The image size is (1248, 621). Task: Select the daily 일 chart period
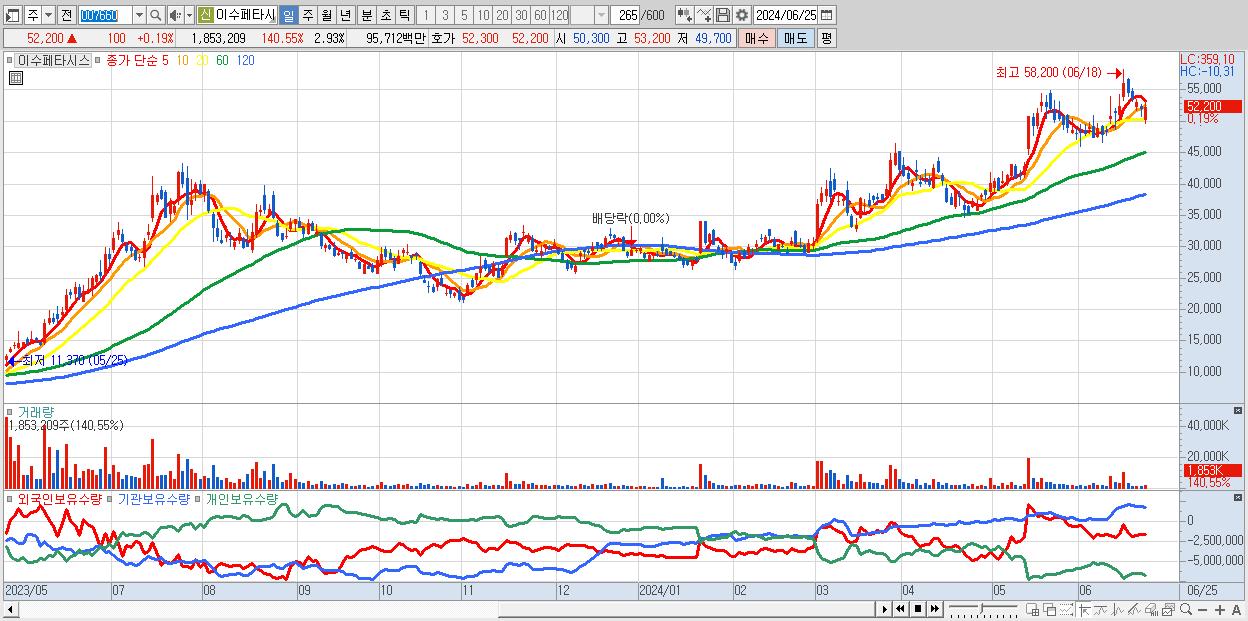click(x=289, y=15)
